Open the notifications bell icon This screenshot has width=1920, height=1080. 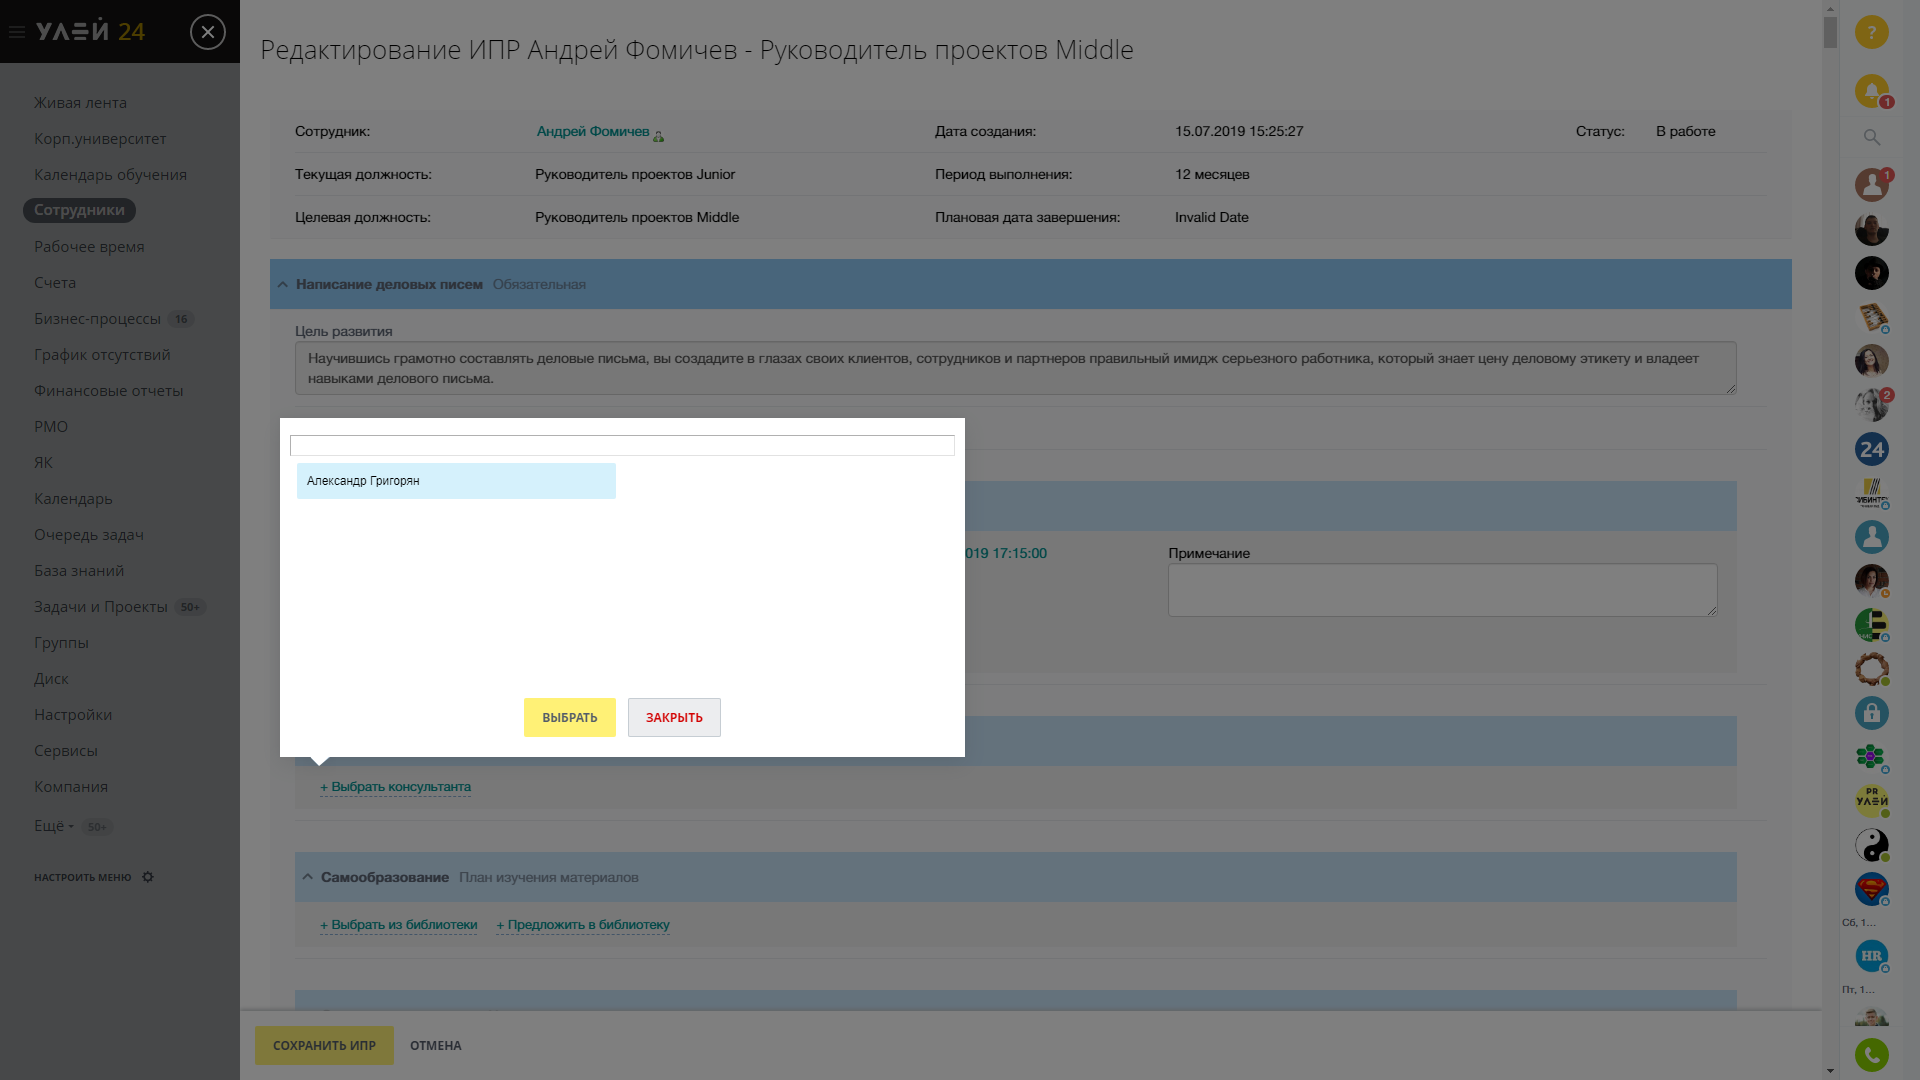(1872, 91)
